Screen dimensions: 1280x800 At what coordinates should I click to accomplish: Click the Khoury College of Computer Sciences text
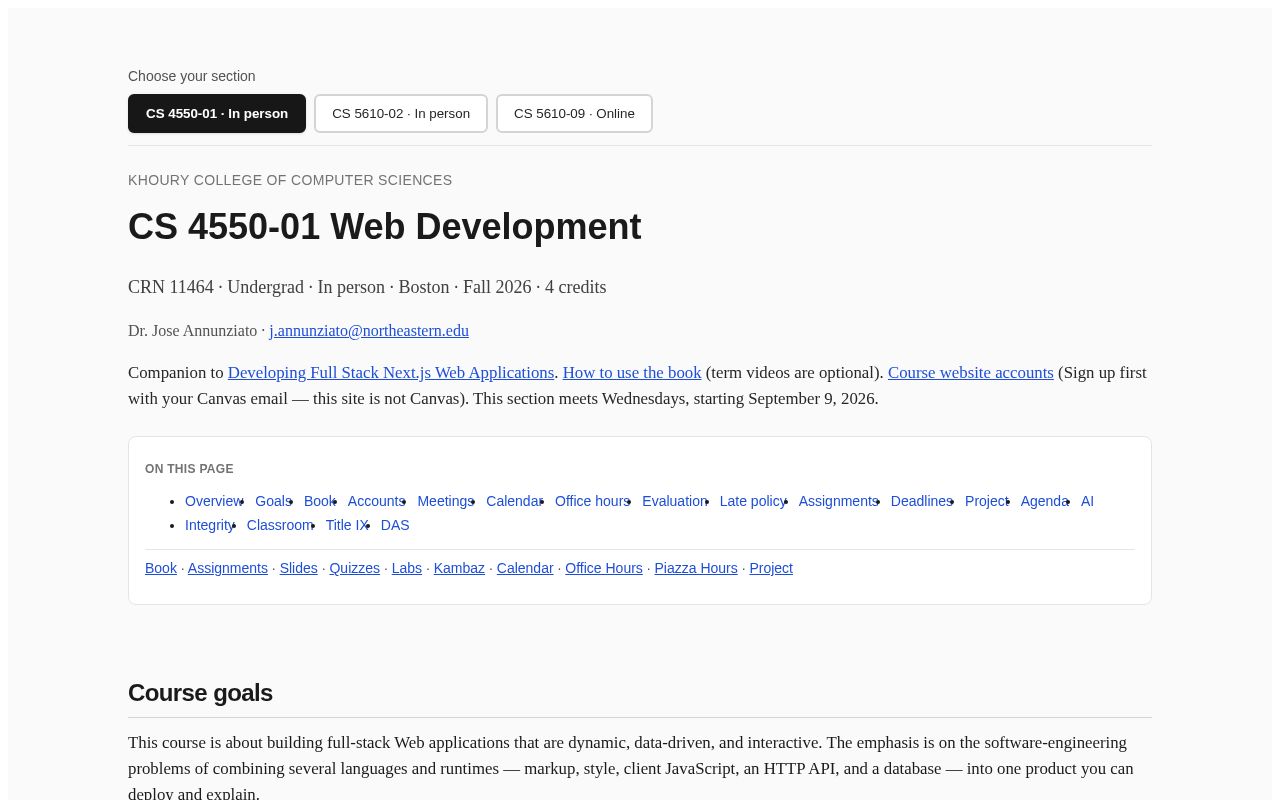point(290,180)
